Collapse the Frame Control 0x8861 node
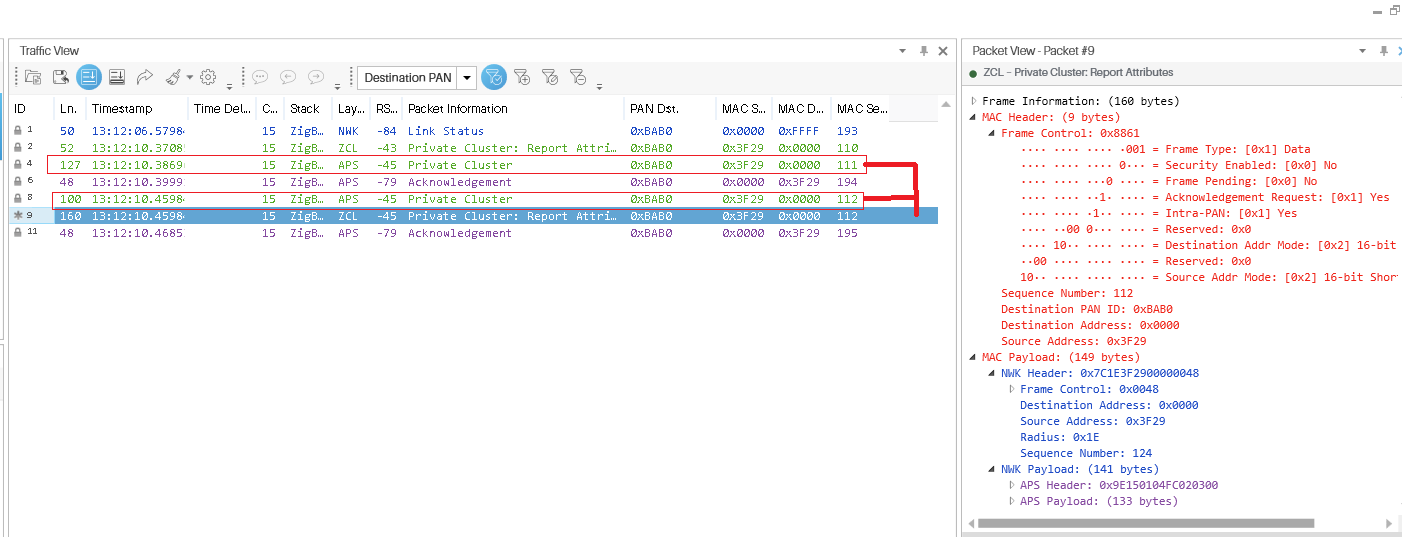This screenshot has width=1402, height=537. point(993,133)
